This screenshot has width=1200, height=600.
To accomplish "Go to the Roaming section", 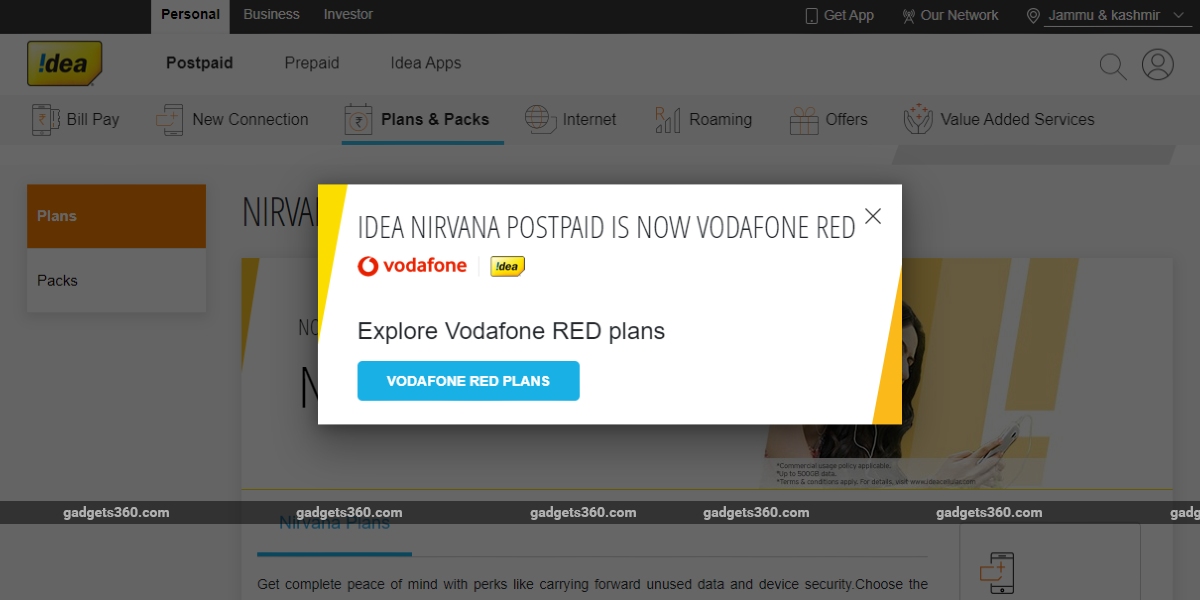I will point(703,120).
